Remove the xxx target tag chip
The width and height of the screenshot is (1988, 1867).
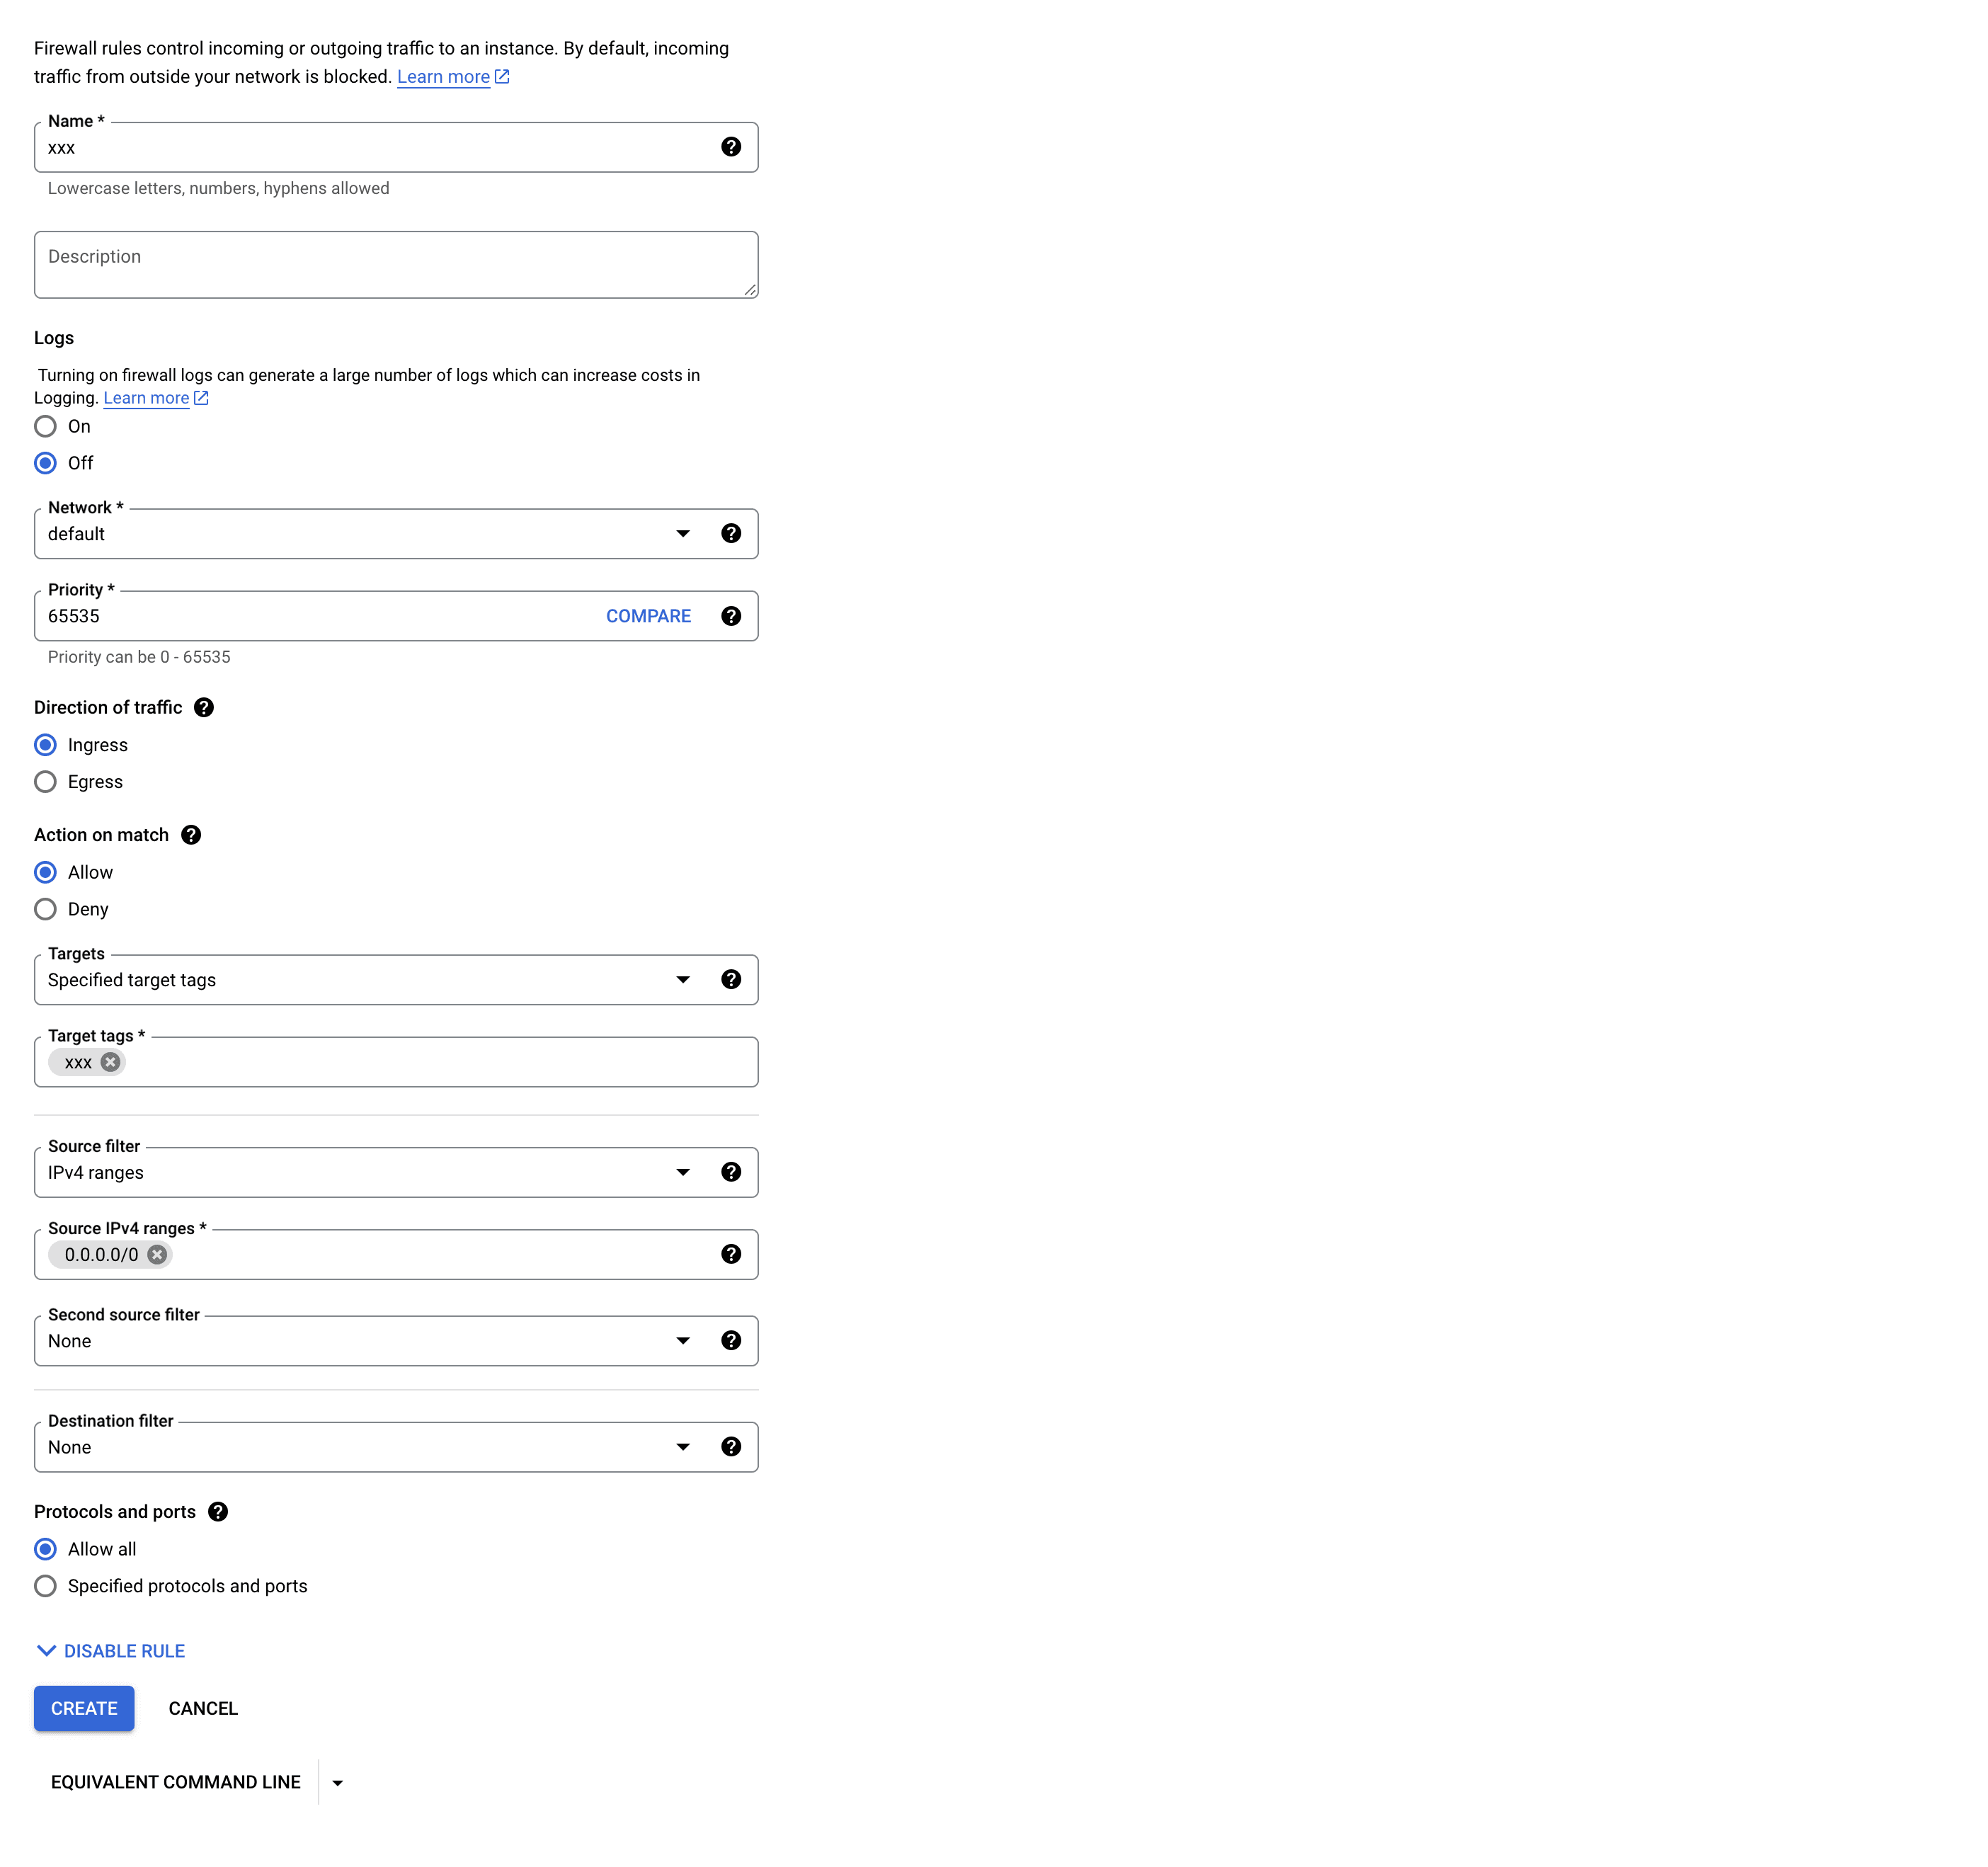111,1062
